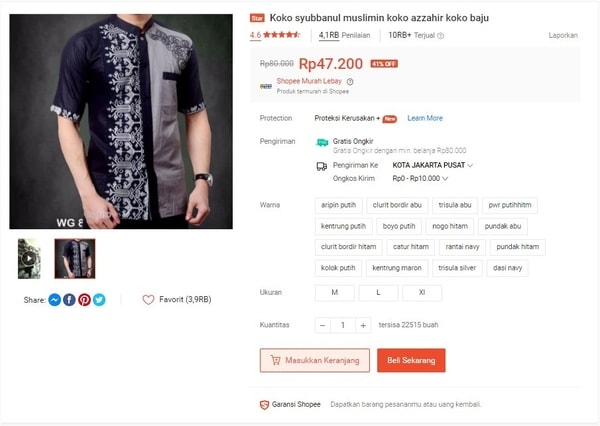Open the 4,1RB Penilaian reviews section
Viewport: 600px width, 426px height.
pyautogui.click(x=344, y=36)
